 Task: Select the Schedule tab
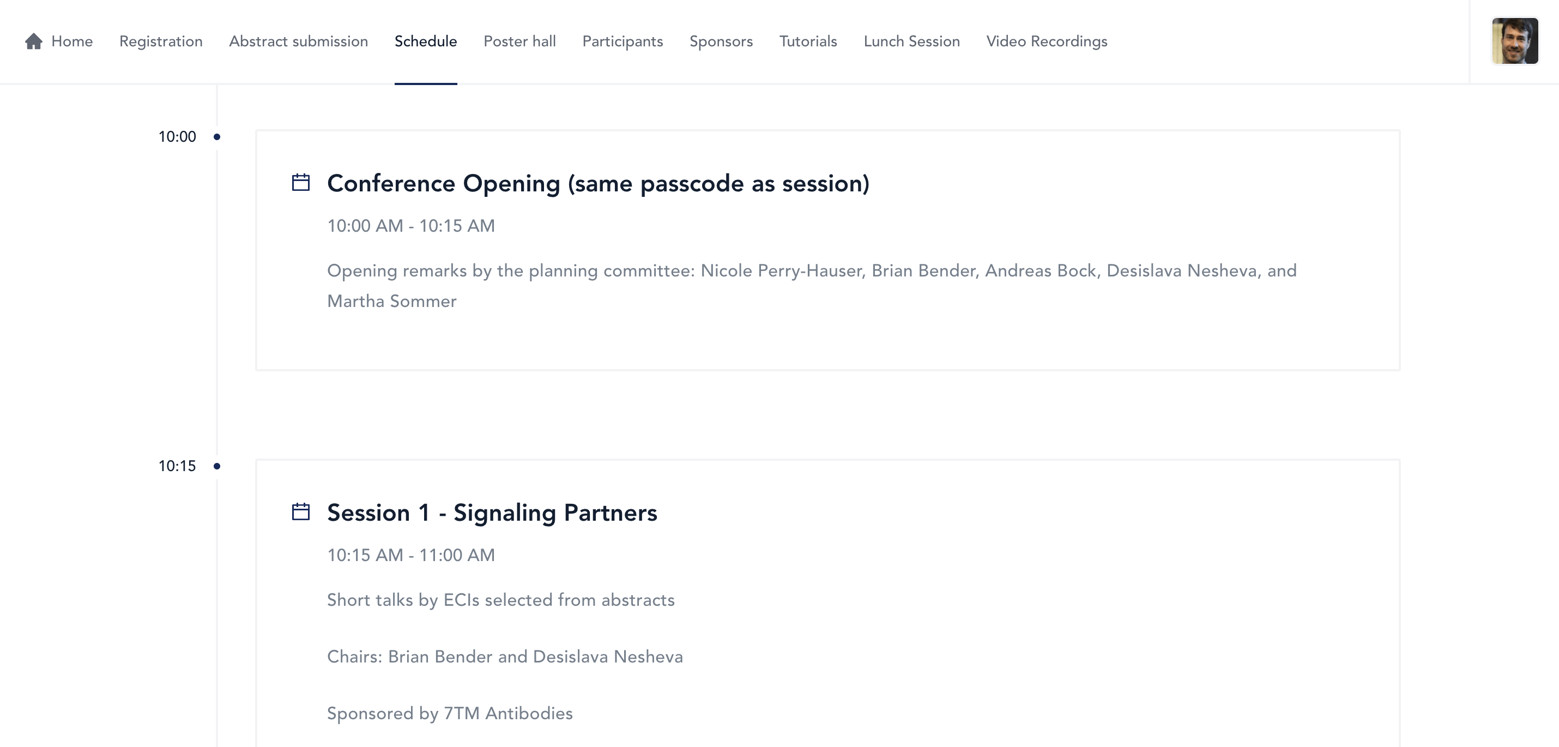pos(425,41)
